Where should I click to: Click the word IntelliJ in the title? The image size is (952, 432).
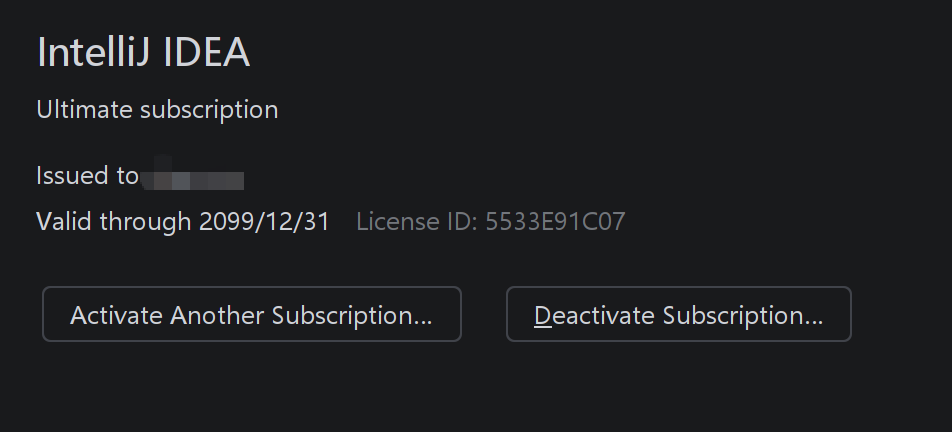coord(93,53)
